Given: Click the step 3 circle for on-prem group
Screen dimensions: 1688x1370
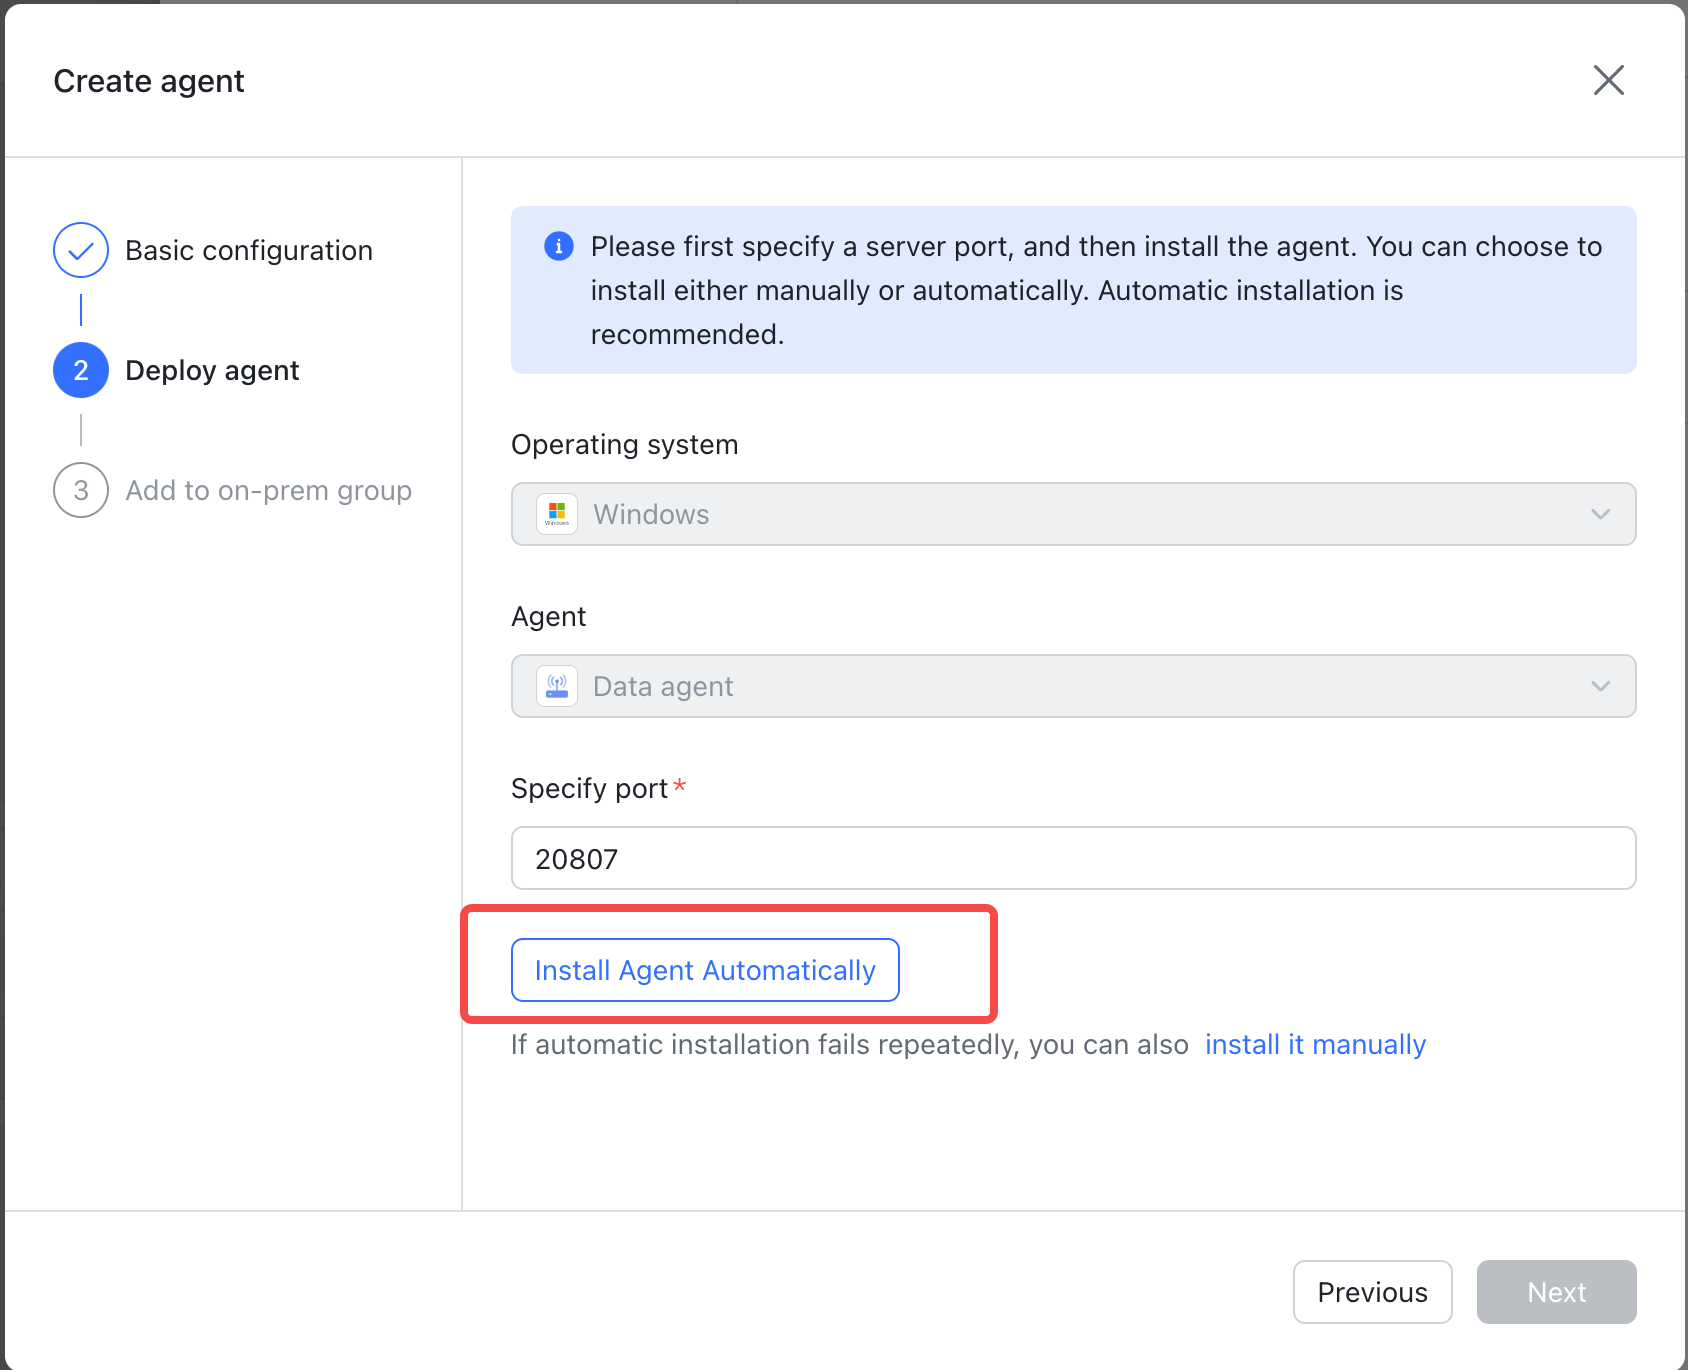Looking at the screenshot, I should [80, 490].
